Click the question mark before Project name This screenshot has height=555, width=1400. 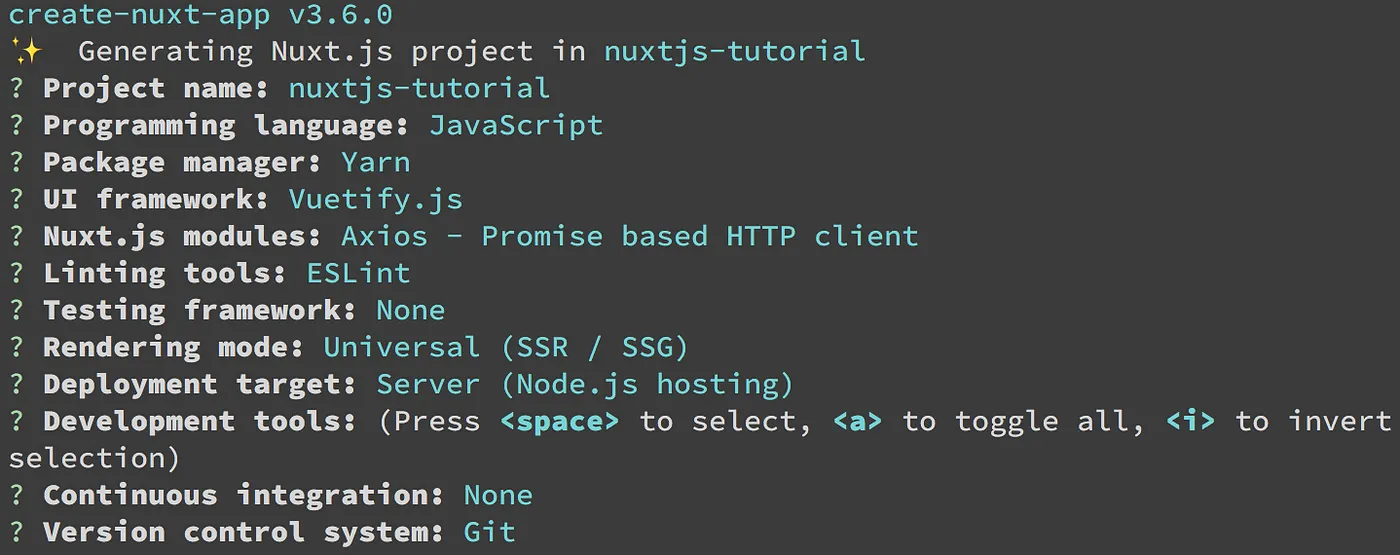click(16, 88)
